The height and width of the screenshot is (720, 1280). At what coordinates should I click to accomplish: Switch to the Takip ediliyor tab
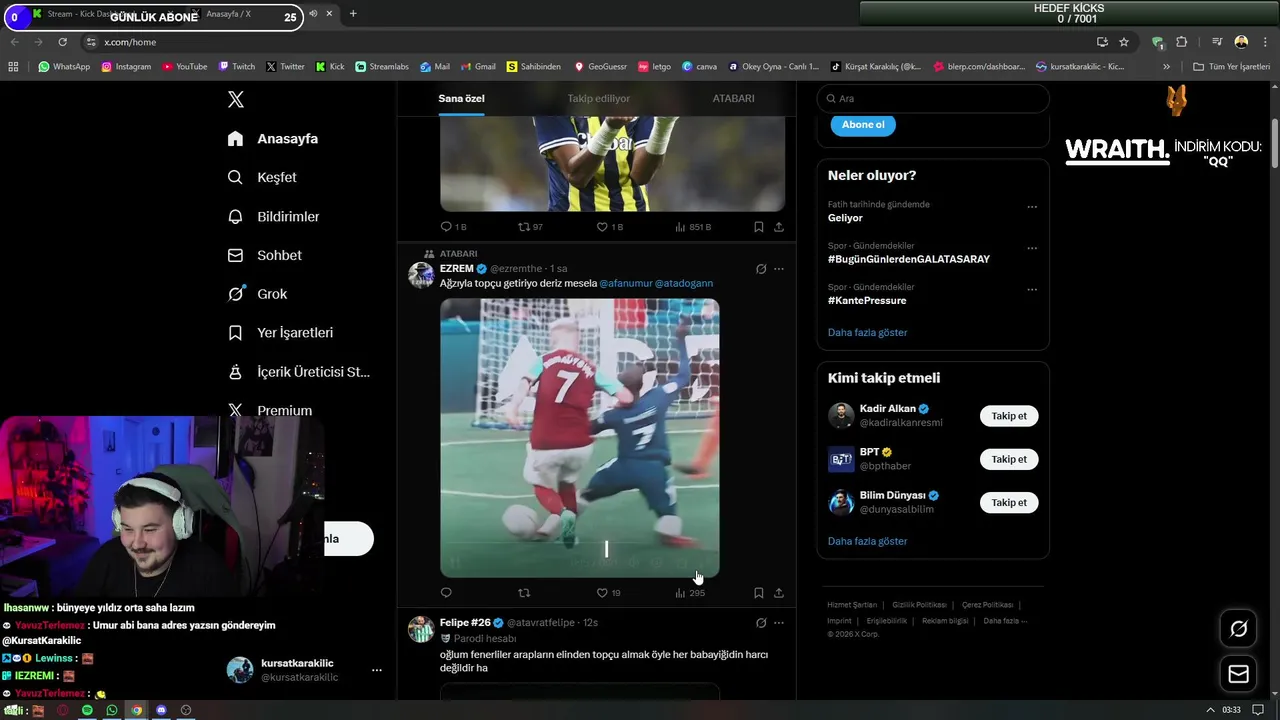[x=598, y=98]
